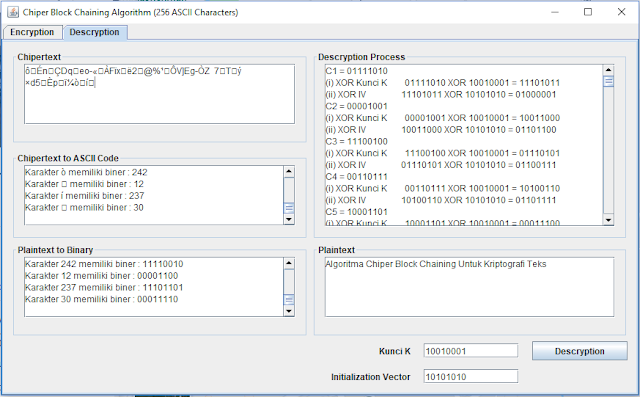Click the line 'C2 = 00001001'
Viewport: 640px width, 397px height.
point(356,106)
